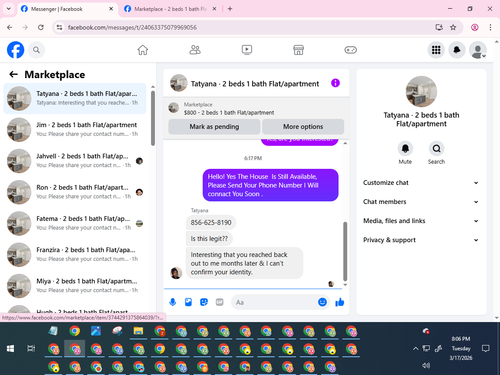500x375 pixels.
Task: Choose a GIF icon
Action: [x=219, y=302]
